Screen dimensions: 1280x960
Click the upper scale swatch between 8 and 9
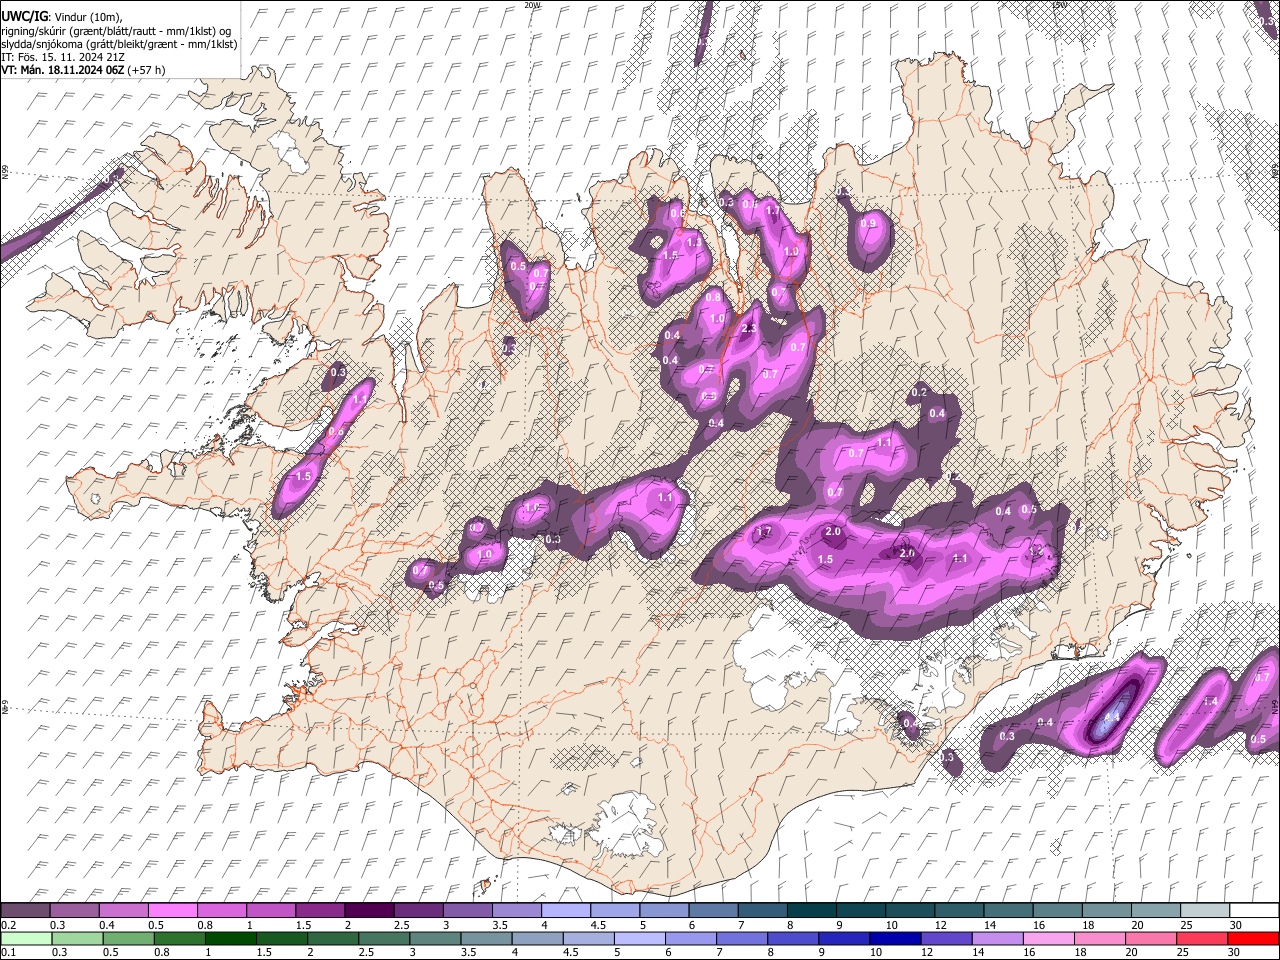[810, 911]
